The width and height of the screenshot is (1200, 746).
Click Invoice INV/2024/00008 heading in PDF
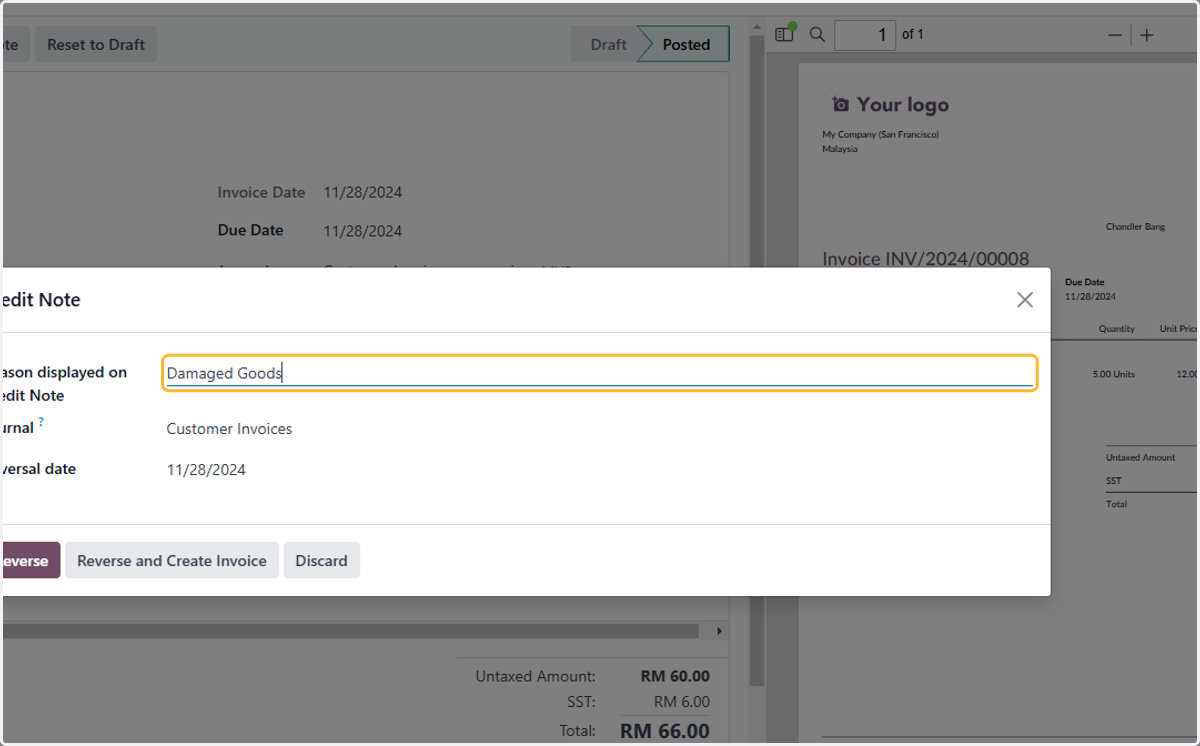[x=925, y=259]
